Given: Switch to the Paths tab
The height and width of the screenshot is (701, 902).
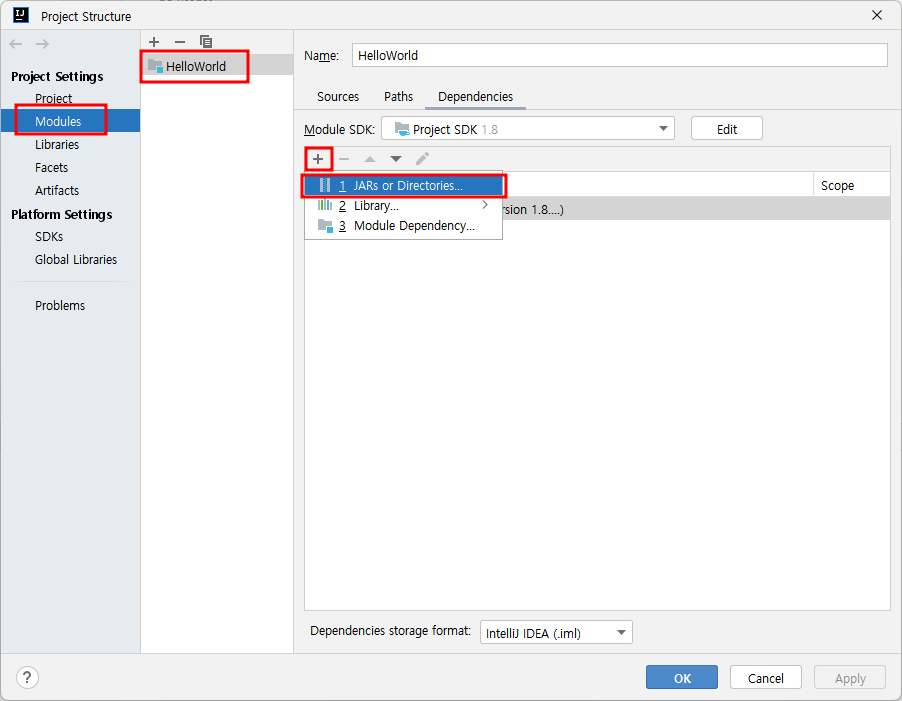Looking at the screenshot, I should [x=399, y=97].
